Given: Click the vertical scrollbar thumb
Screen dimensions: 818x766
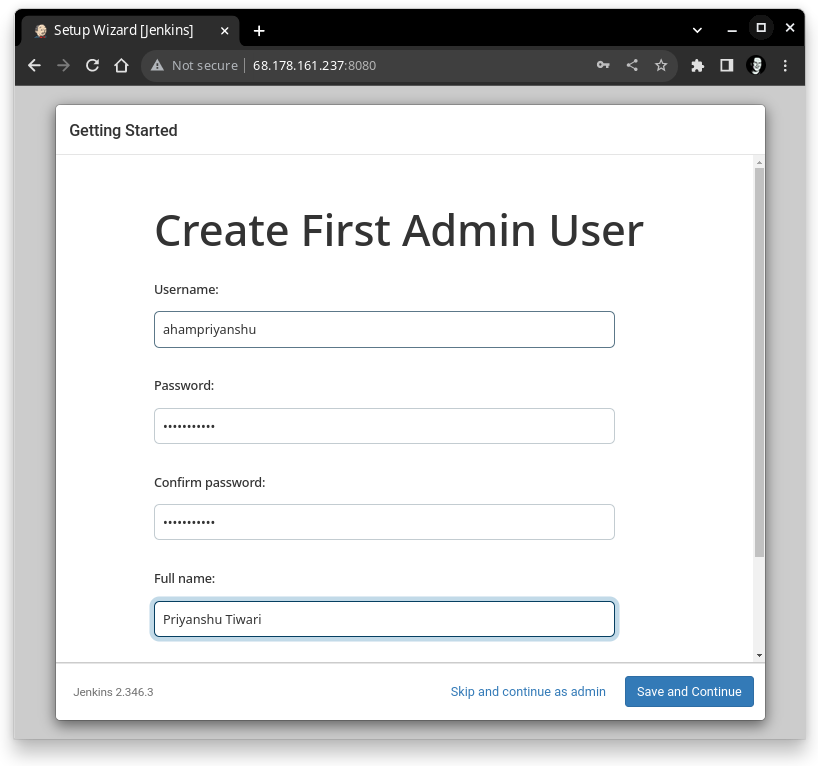Looking at the screenshot, I should click(759, 362).
